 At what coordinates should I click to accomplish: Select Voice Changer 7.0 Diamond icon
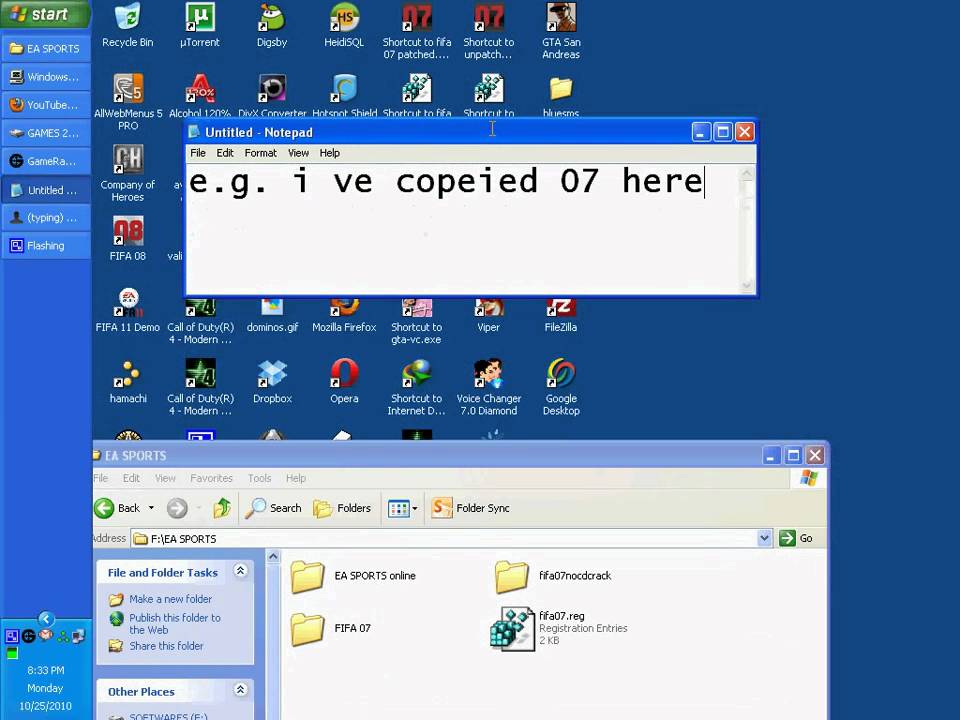click(489, 387)
